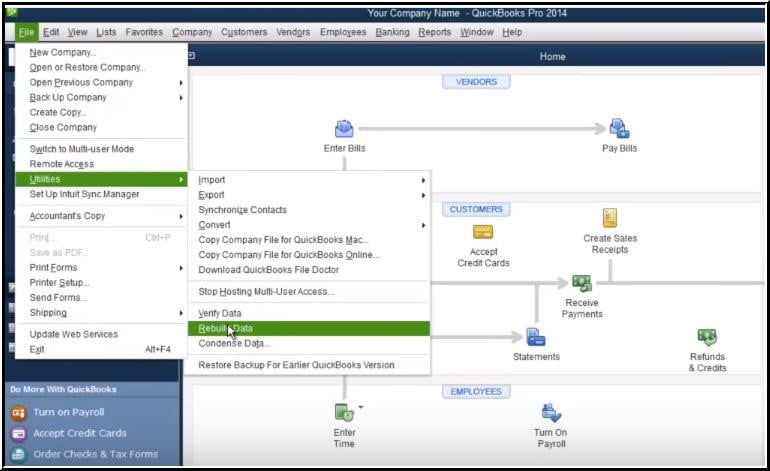Choose Stop Hosting Multi-User Access
Image resolution: width=770 pixels, height=471 pixels.
tap(309, 292)
